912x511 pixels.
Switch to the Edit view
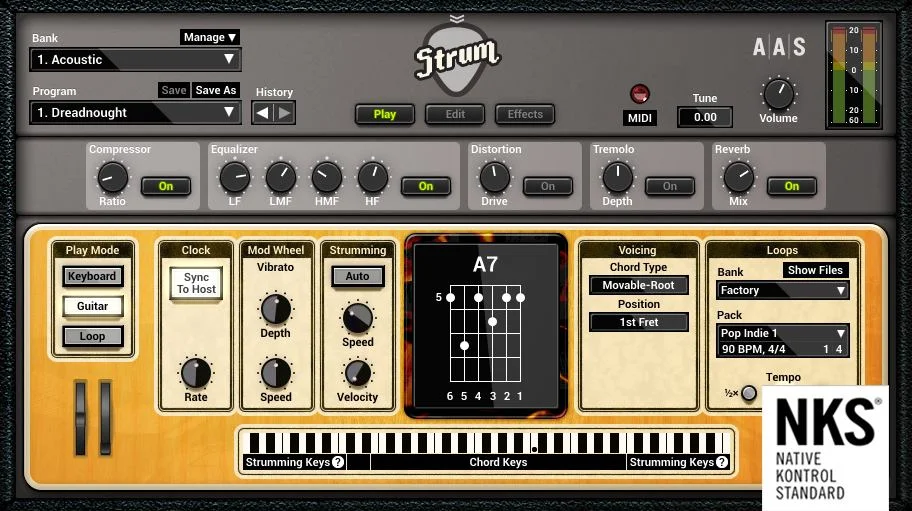(455, 114)
